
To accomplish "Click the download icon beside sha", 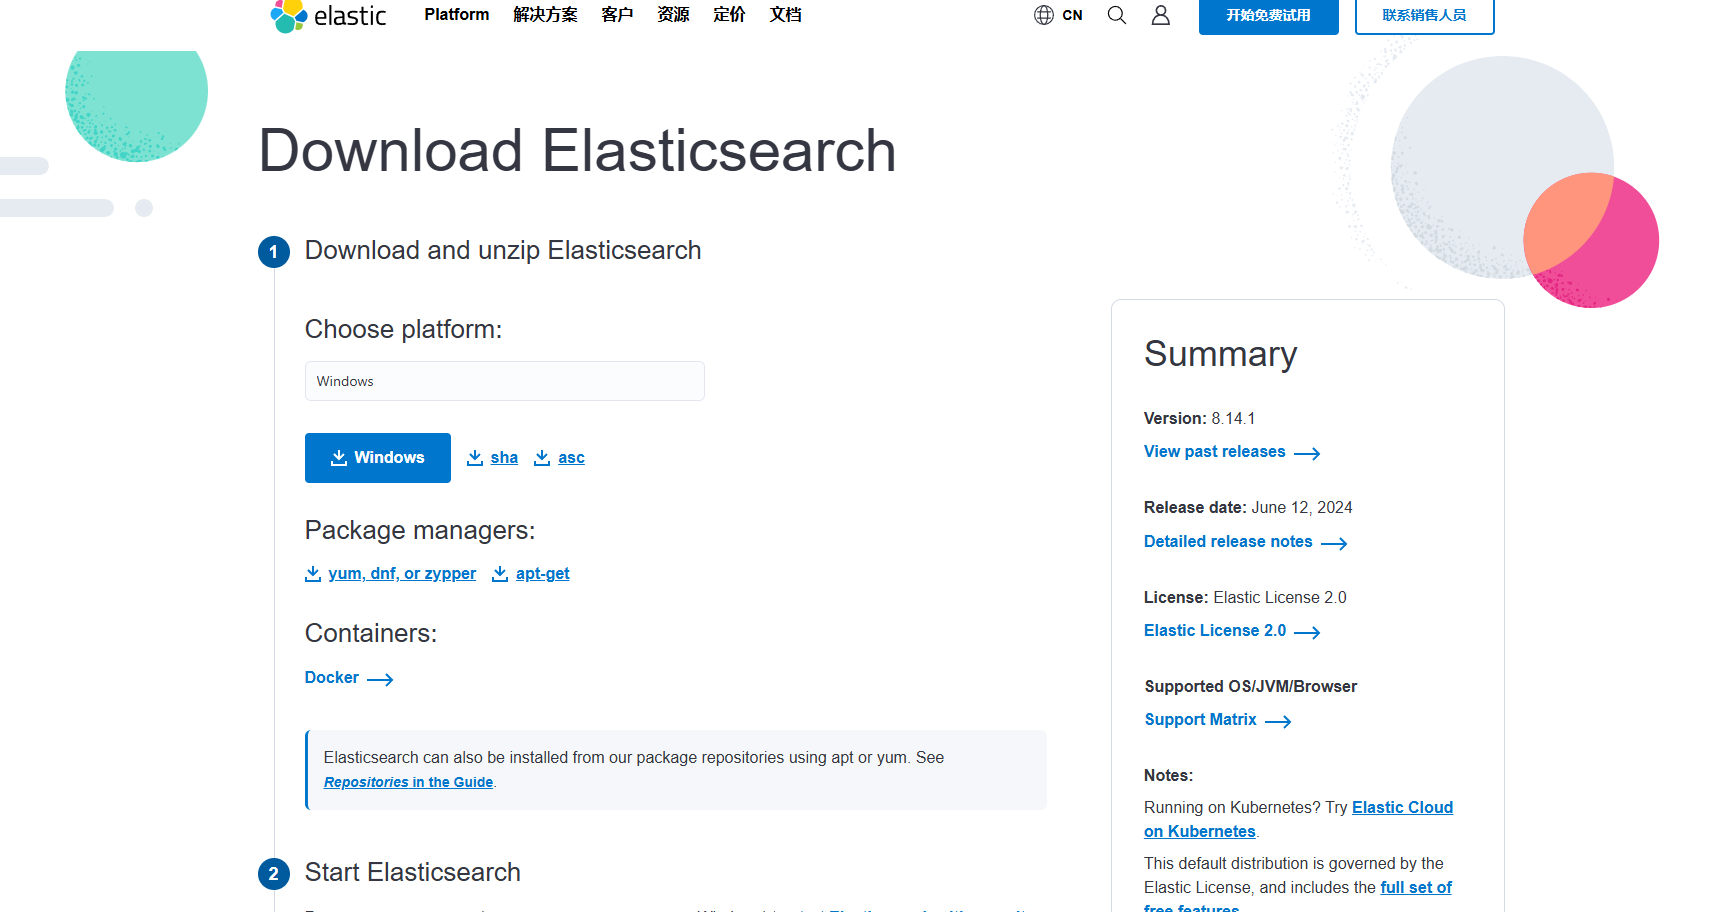I will 476,457.
